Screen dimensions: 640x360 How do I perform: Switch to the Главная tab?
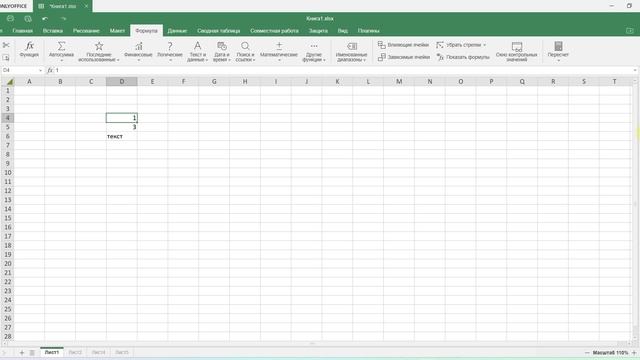(x=22, y=31)
